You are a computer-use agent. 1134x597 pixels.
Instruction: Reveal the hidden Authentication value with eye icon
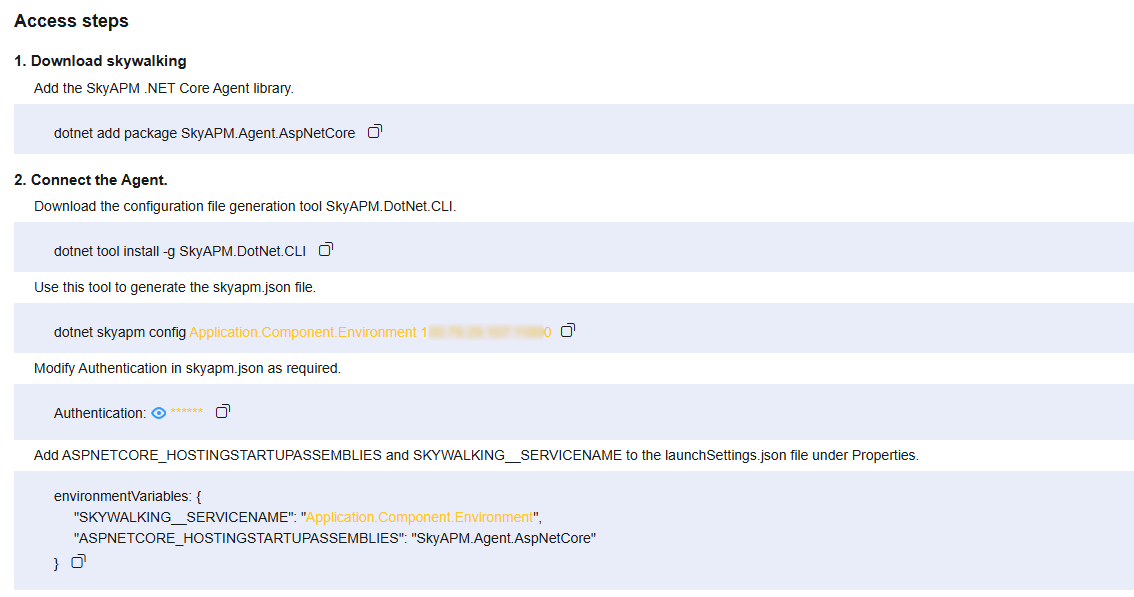pos(158,413)
